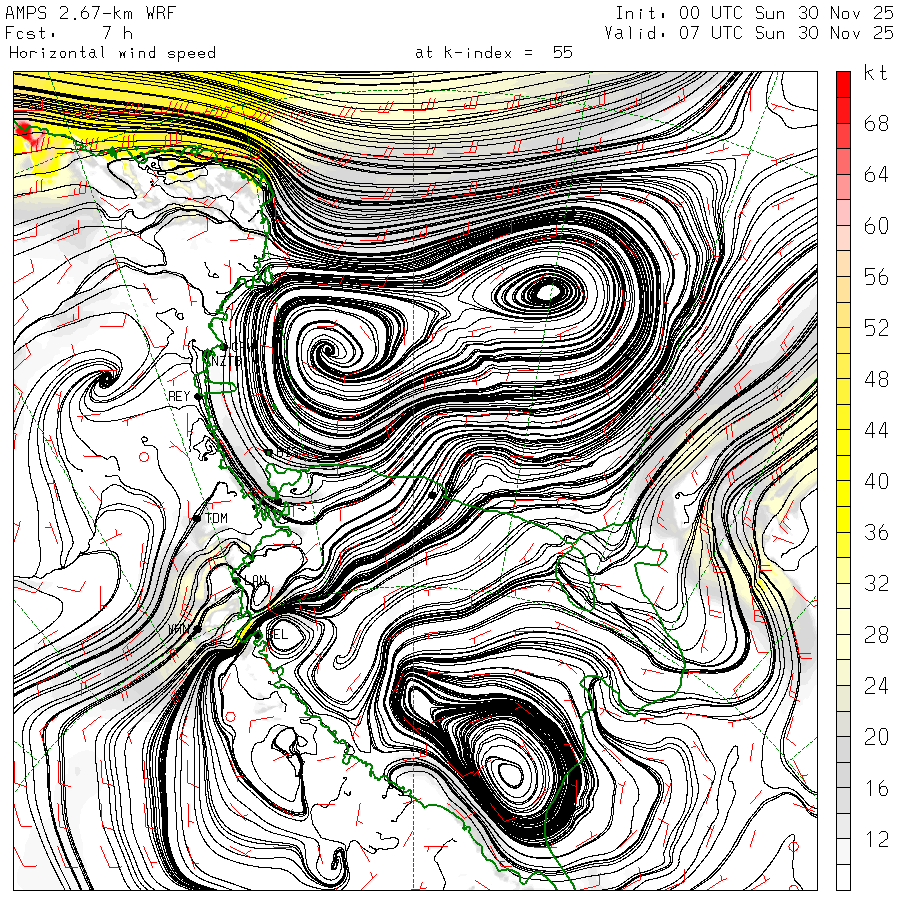Image resolution: width=900 pixels, height=900 pixels.
Task: Click the "Horizontal wind speed" field label
Action: tap(112, 53)
